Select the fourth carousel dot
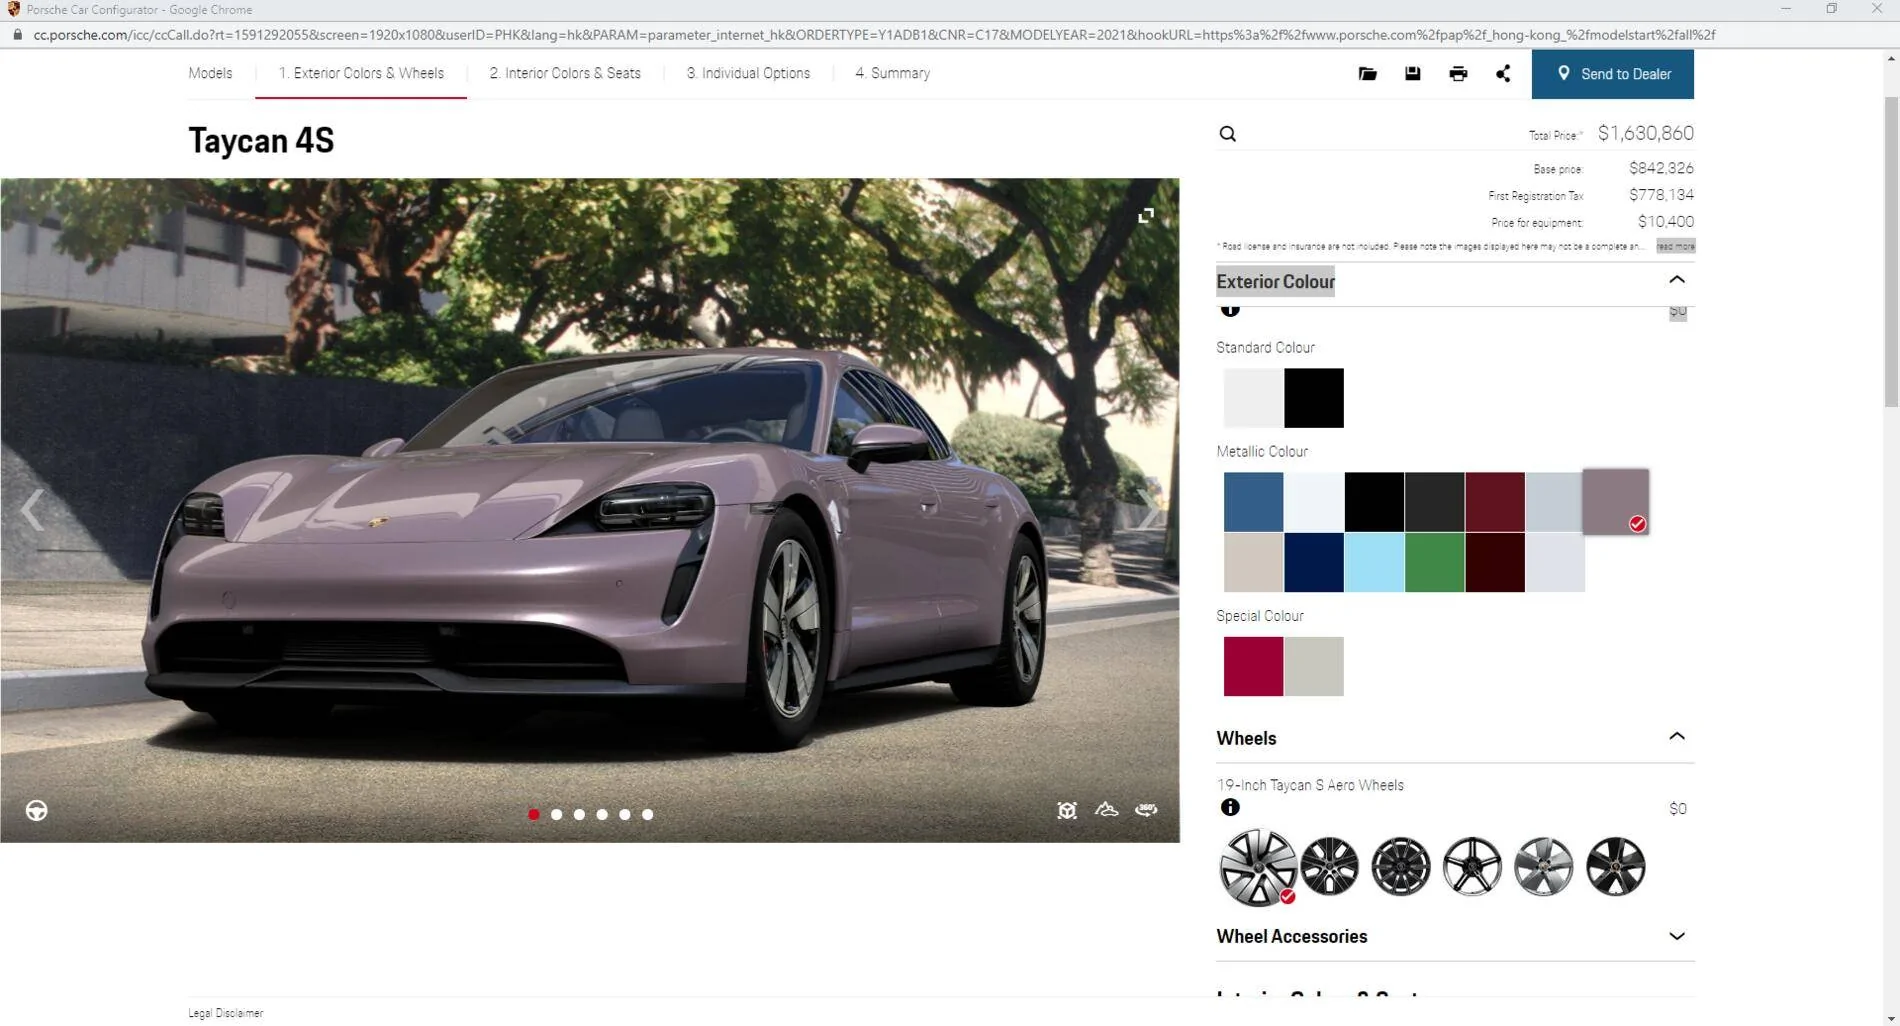Viewport: 1900px width, 1026px height. pos(602,815)
